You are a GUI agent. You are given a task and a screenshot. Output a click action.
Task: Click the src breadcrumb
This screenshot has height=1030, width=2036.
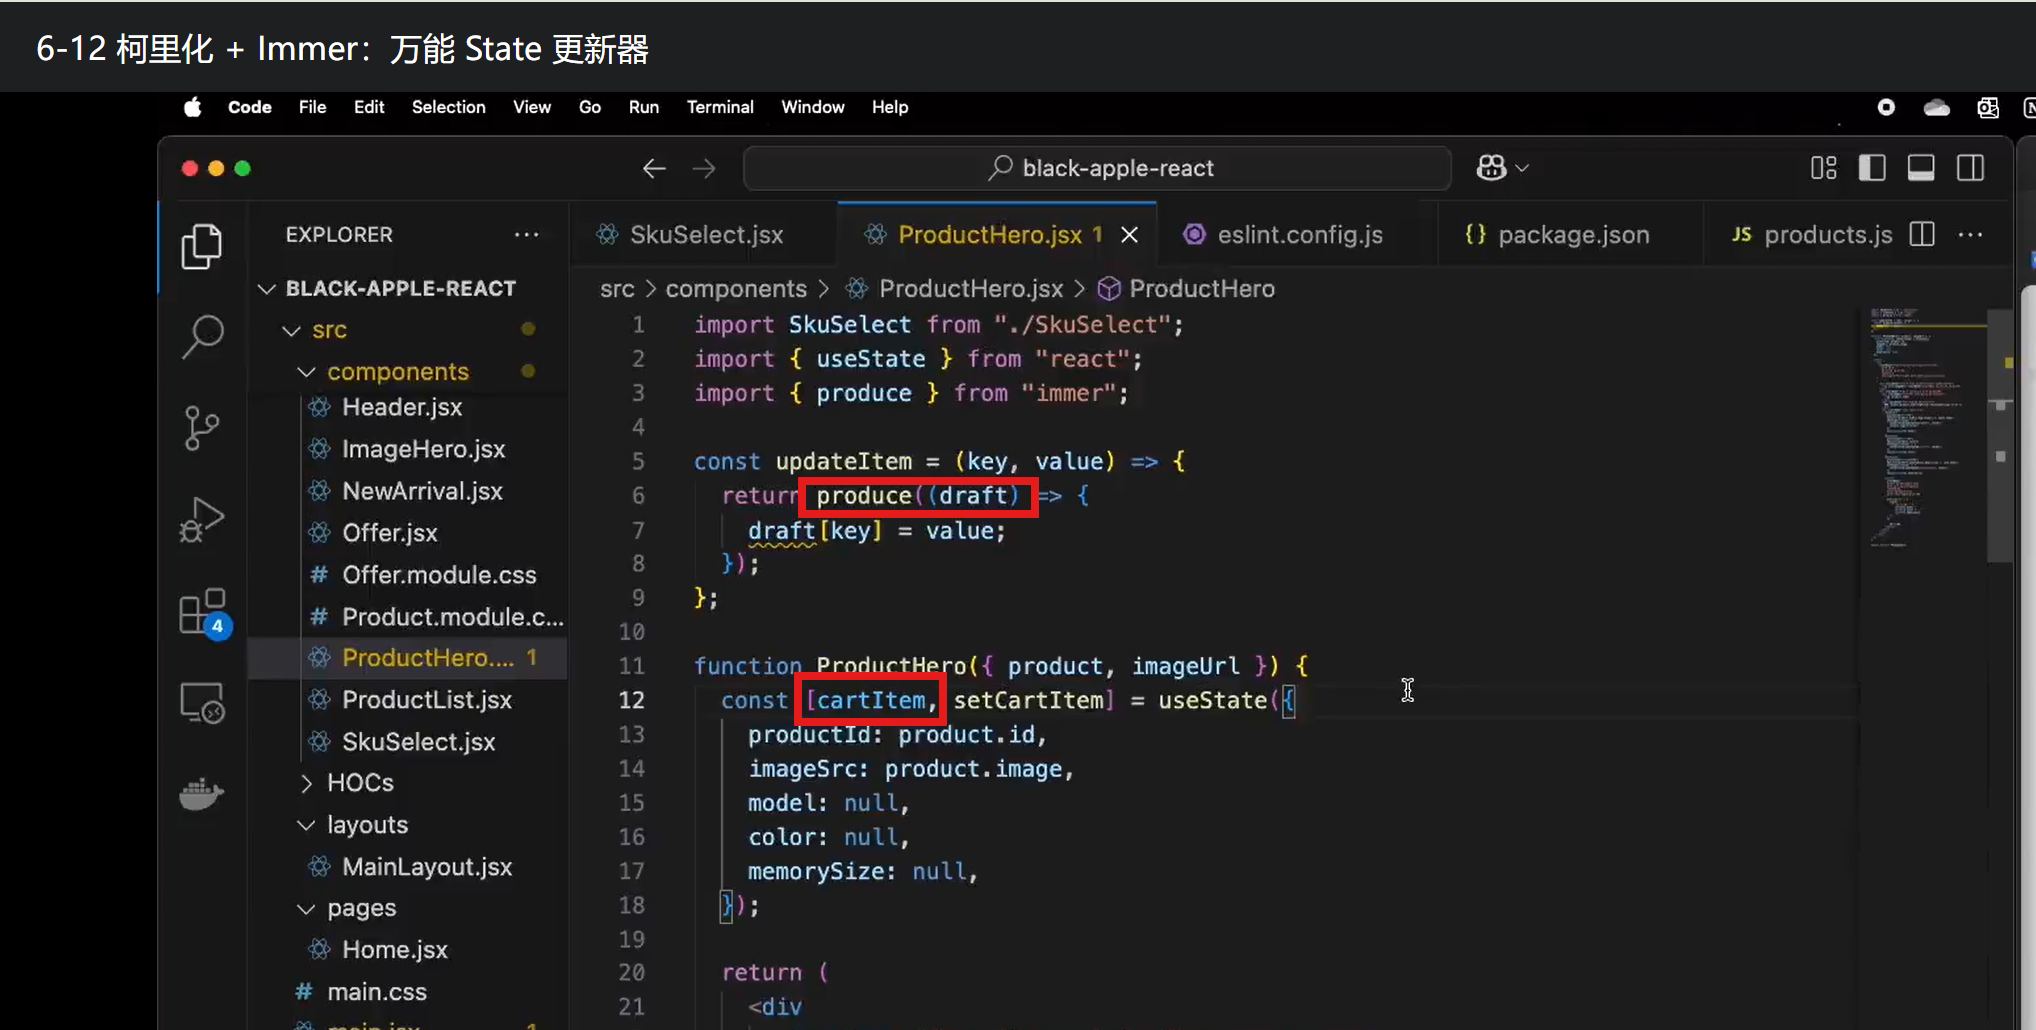617,289
